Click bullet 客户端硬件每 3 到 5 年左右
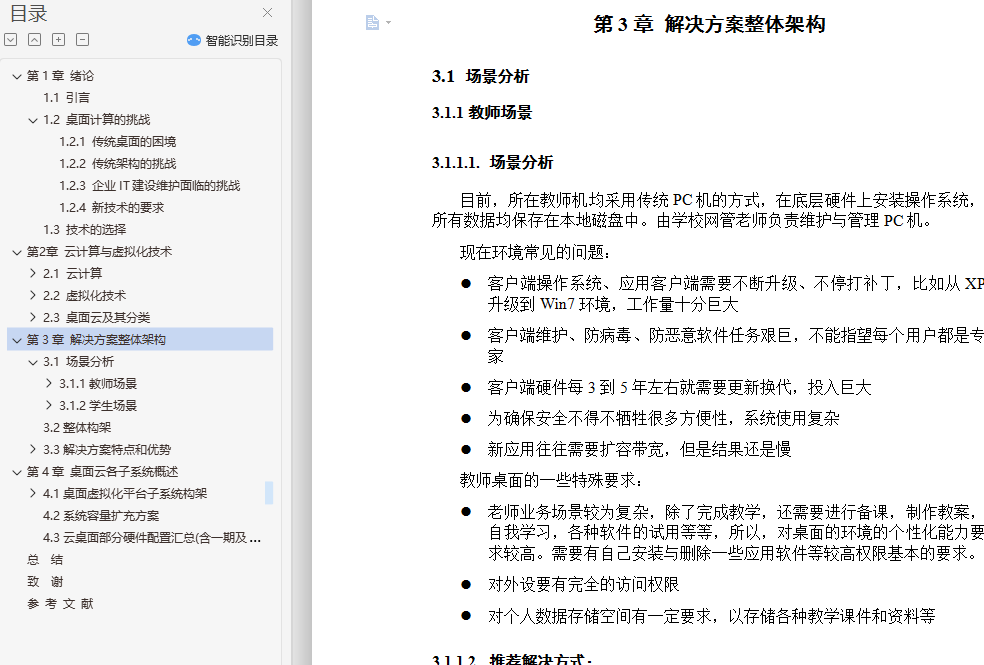 point(680,388)
